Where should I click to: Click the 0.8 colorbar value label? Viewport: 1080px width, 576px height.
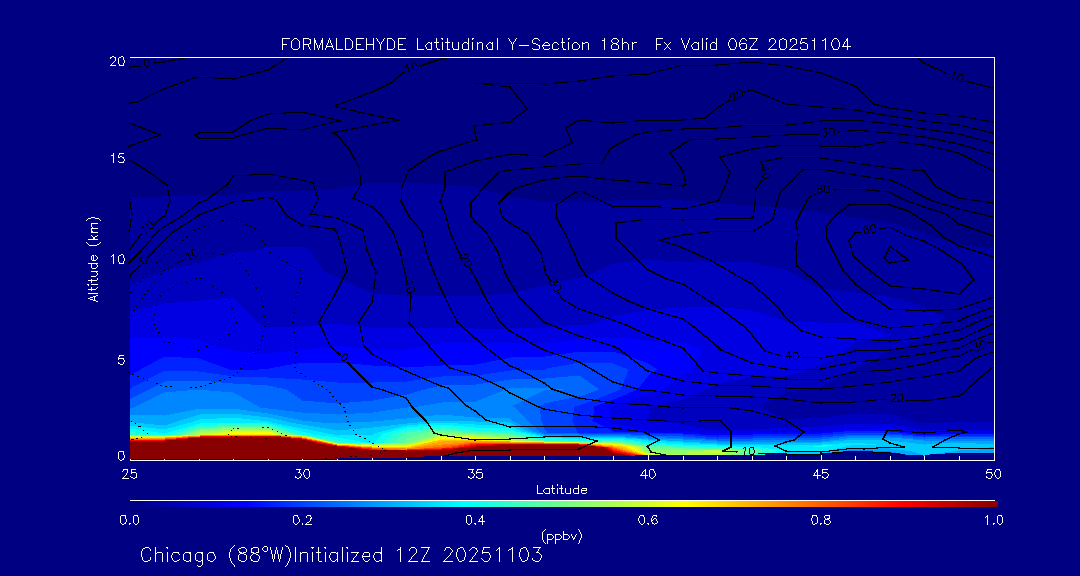click(x=821, y=520)
